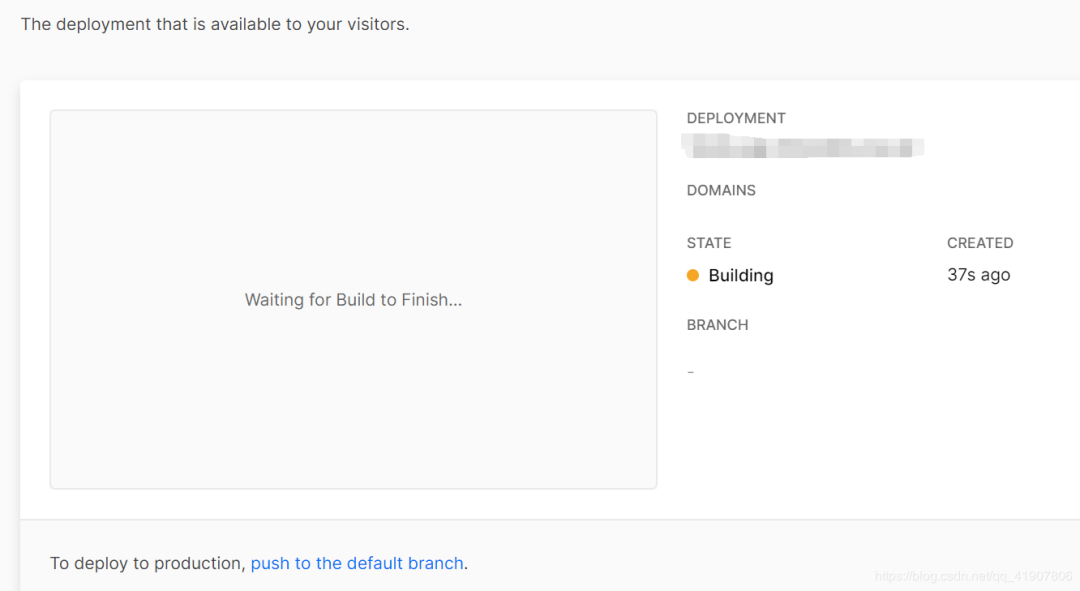Click the DEPLOYMENT heading label
The image size is (1080, 591).
coord(736,118)
